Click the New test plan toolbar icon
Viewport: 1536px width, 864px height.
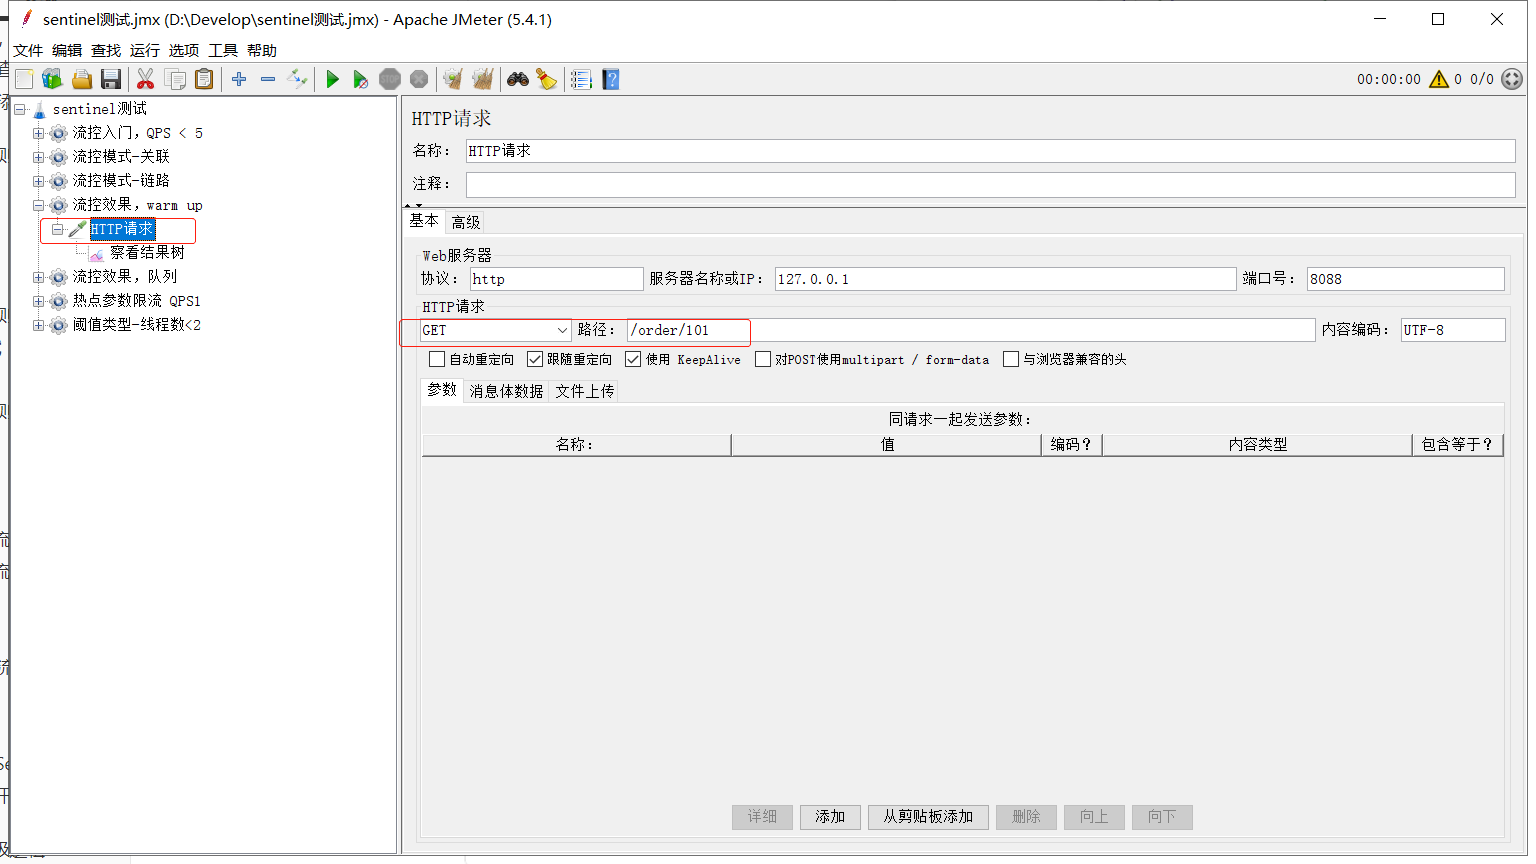click(x=24, y=79)
